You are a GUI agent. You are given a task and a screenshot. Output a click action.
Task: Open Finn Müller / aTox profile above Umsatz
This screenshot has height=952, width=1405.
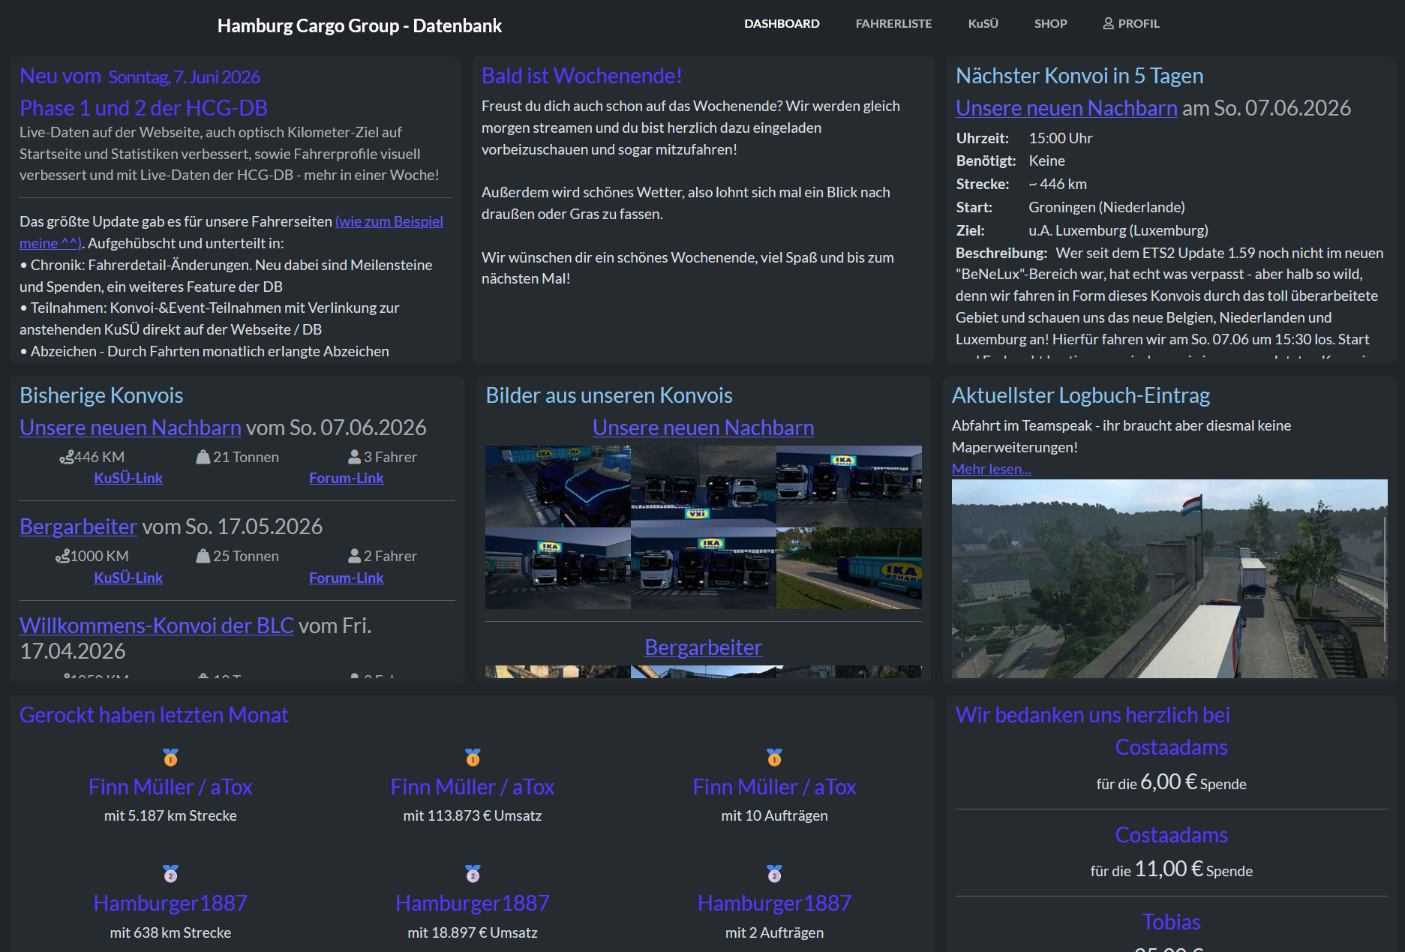[x=472, y=787]
